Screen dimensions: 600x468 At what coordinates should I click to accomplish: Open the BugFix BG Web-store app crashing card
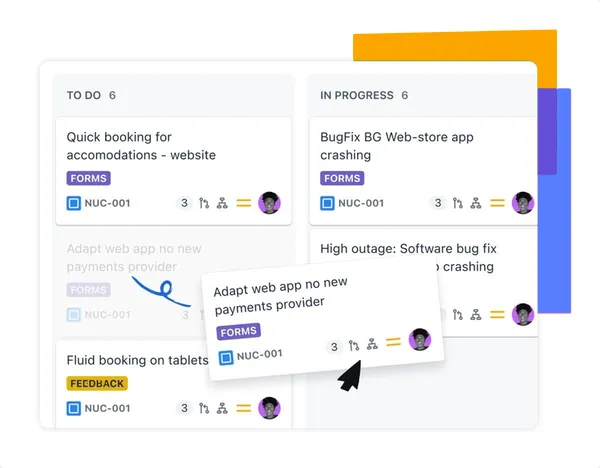pos(396,146)
